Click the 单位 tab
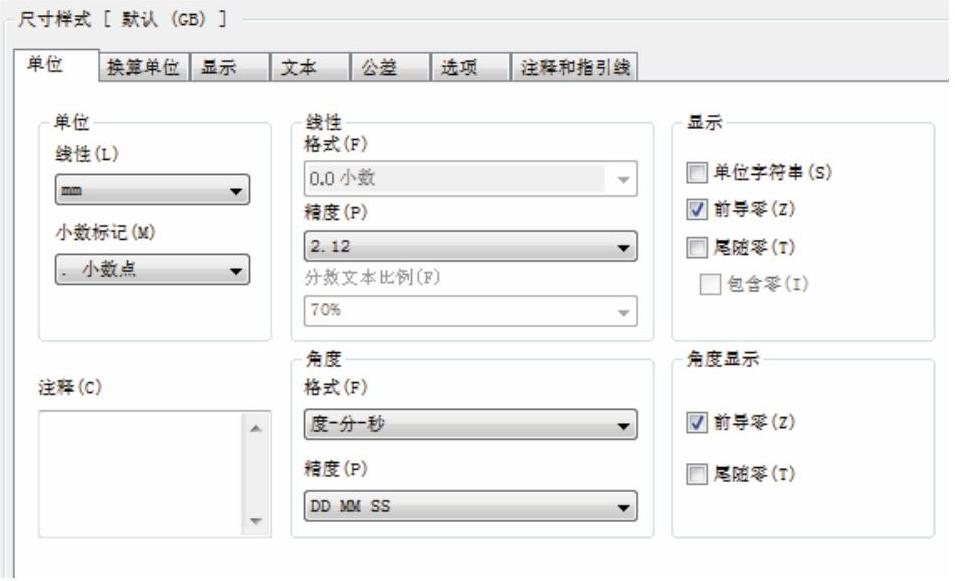The width and height of the screenshot is (955, 581). coord(56,65)
